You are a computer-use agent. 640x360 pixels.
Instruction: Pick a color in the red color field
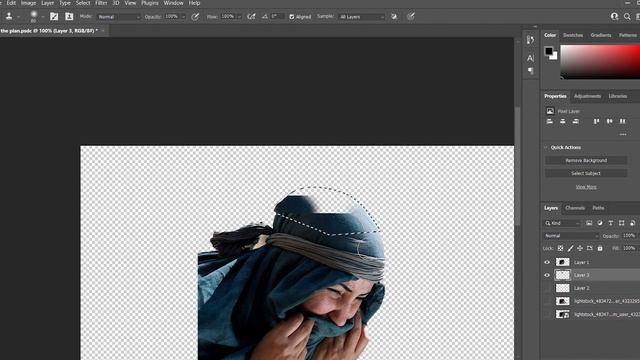pyautogui.click(x=600, y=61)
